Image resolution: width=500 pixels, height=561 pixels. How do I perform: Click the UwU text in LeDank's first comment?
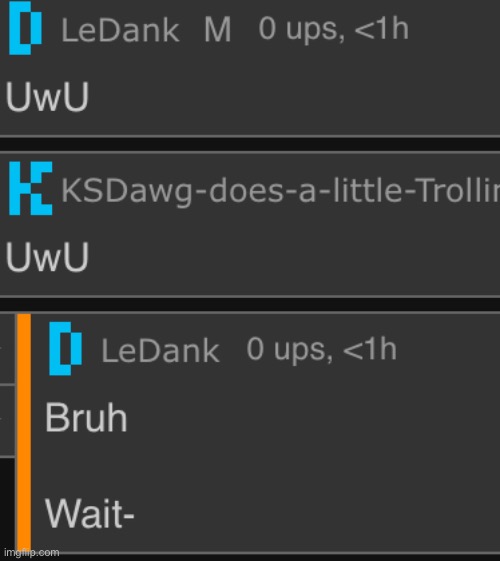pyautogui.click(x=47, y=97)
